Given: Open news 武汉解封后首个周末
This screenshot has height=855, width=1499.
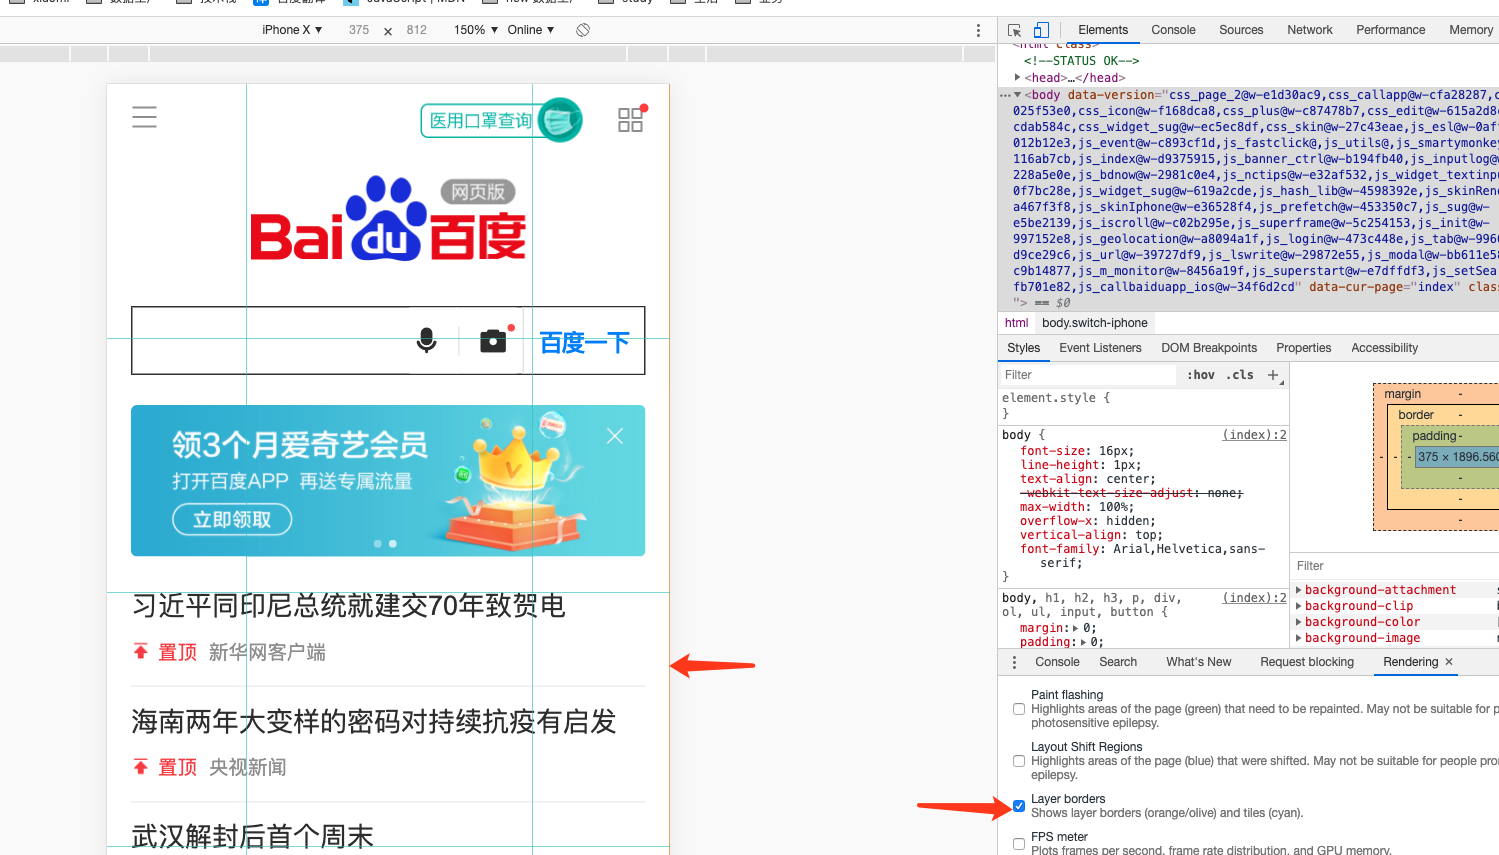Looking at the screenshot, I should pos(253,836).
